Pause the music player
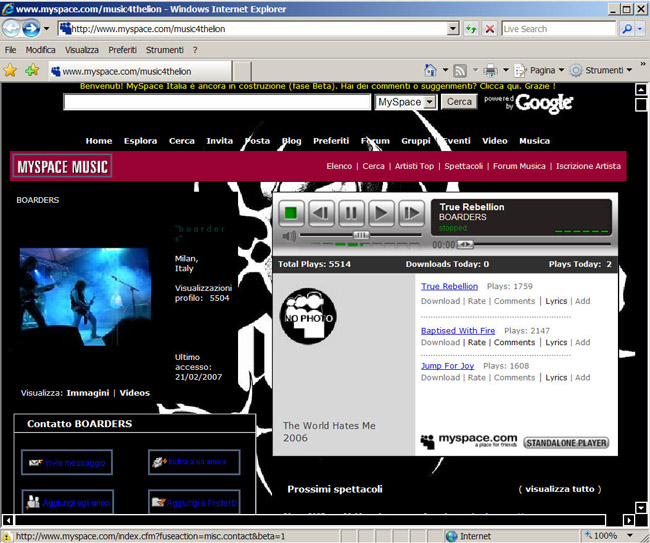 pos(351,213)
